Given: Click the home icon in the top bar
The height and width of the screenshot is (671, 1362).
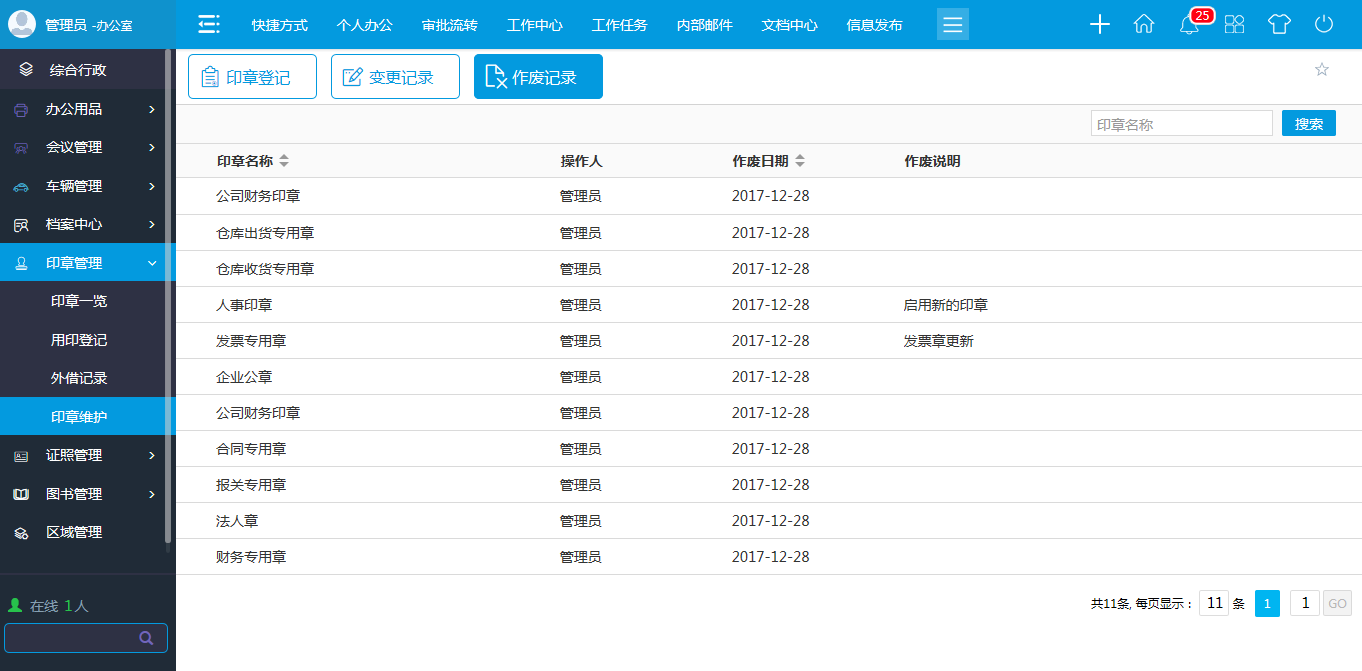Looking at the screenshot, I should coord(1144,24).
